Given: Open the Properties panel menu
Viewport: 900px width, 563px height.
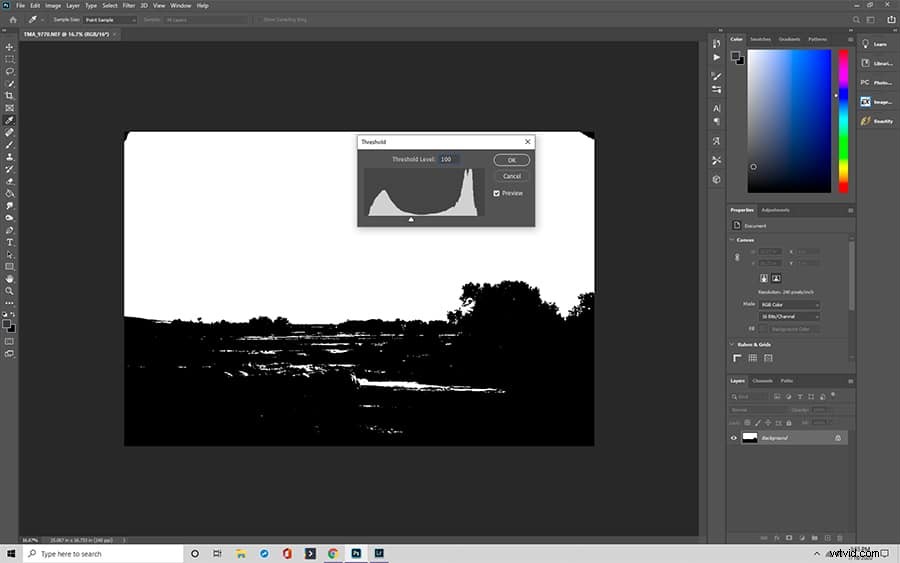Looking at the screenshot, I should click(850, 210).
